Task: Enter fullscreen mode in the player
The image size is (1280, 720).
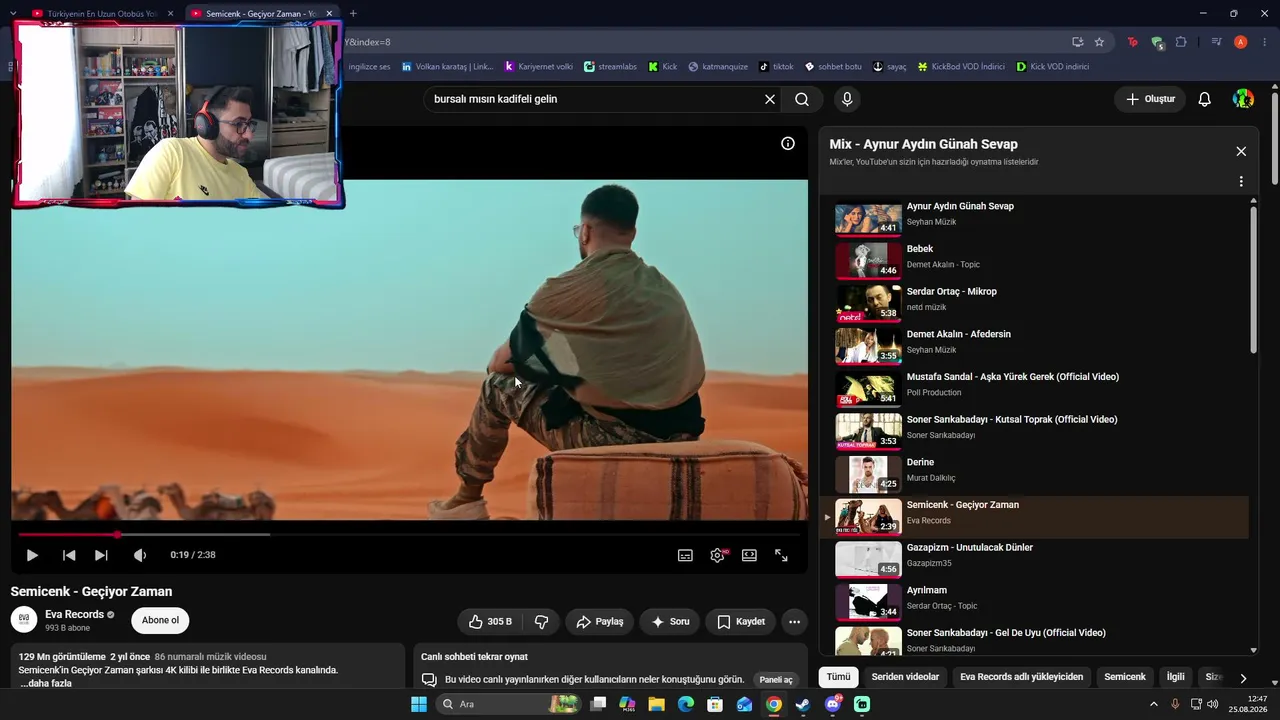Action: 781,555
